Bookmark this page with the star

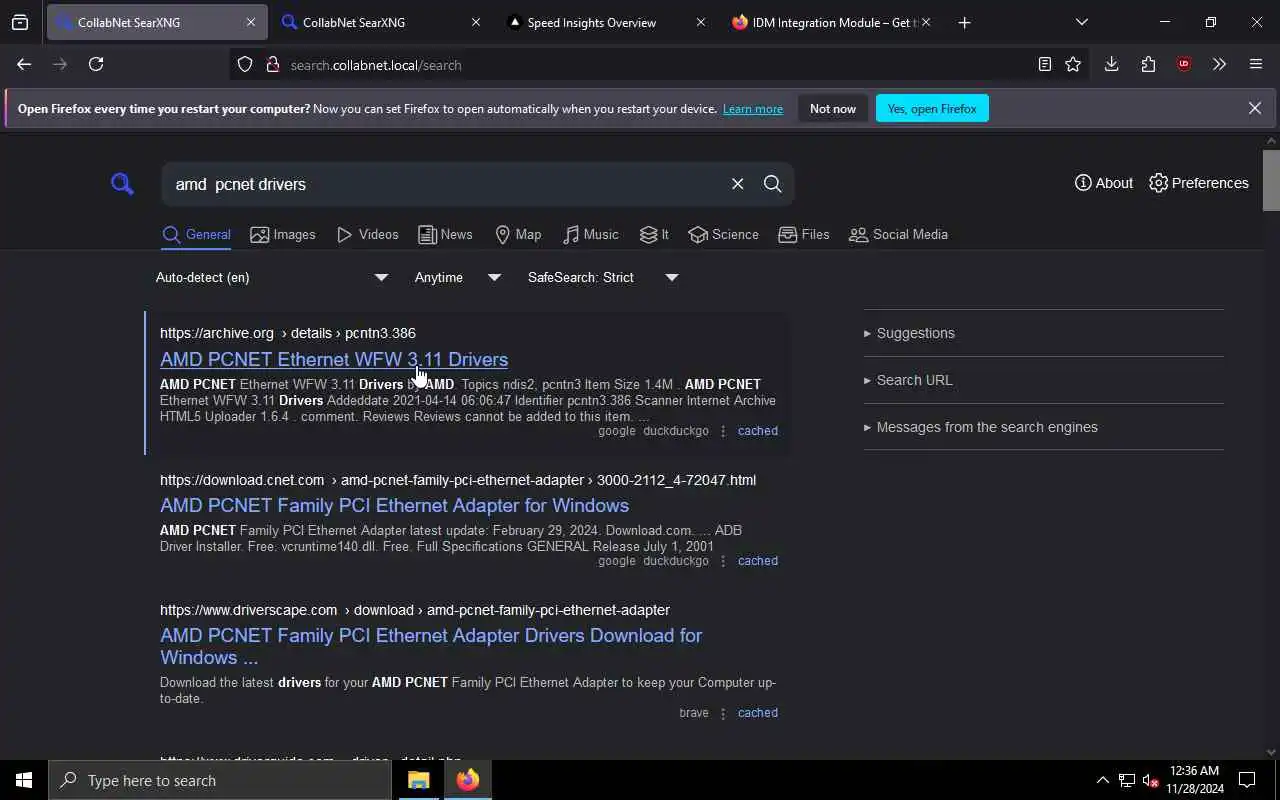[1073, 64]
